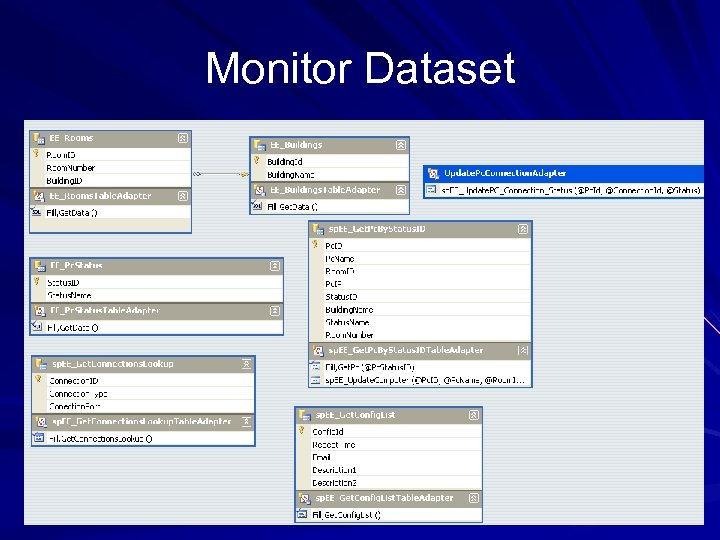
Task: Collapse the spEE_GetConnectionsLookupTableAdapter section
Action: coord(247,421)
